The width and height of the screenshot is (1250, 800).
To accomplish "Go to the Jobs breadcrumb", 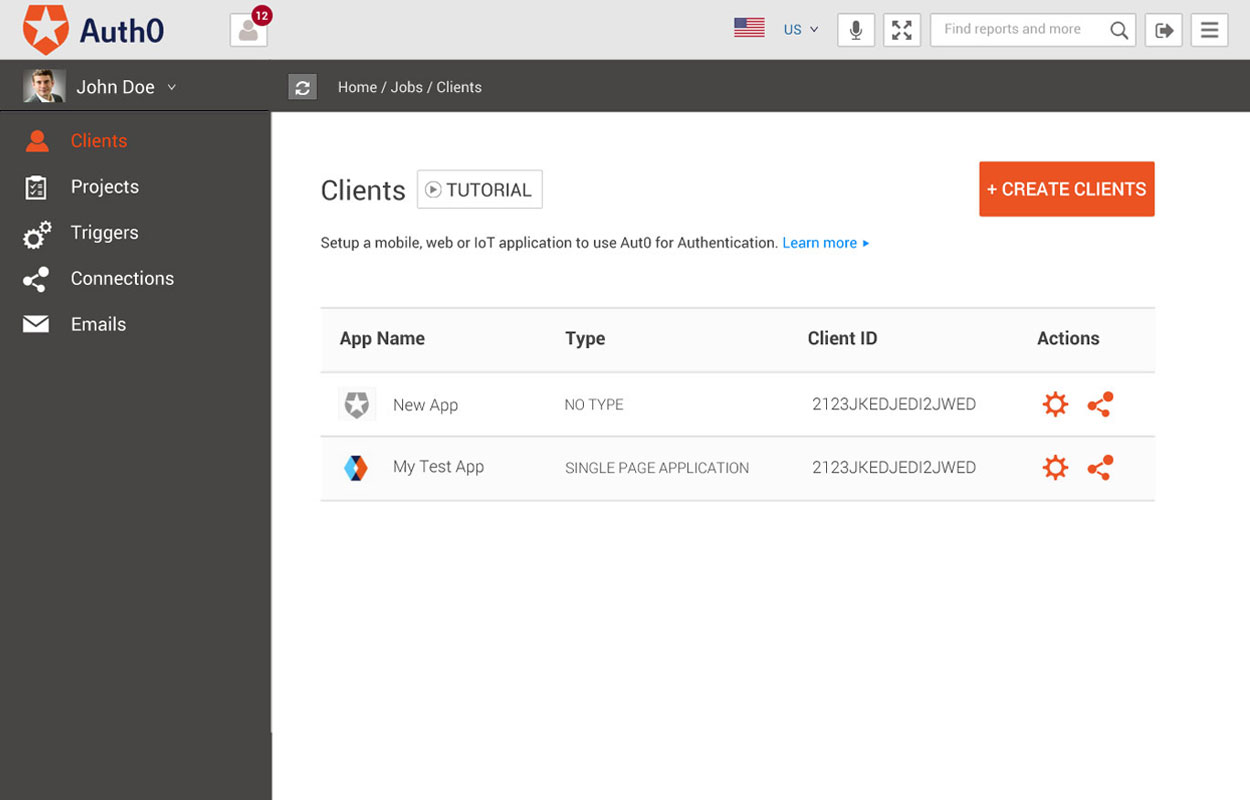I will coord(407,87).
